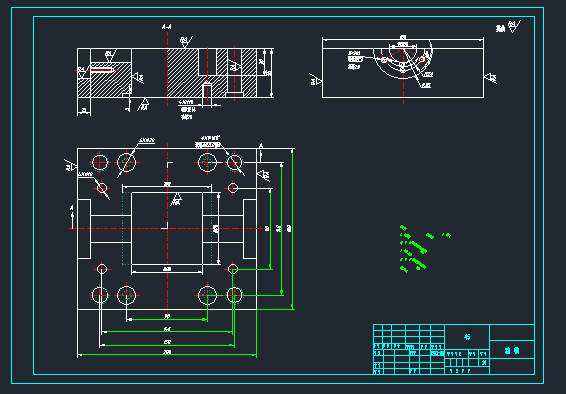Select the left T-shaped slot in the plan view
Viewport: 566px width, 394px height.
(x=104, y=229)
